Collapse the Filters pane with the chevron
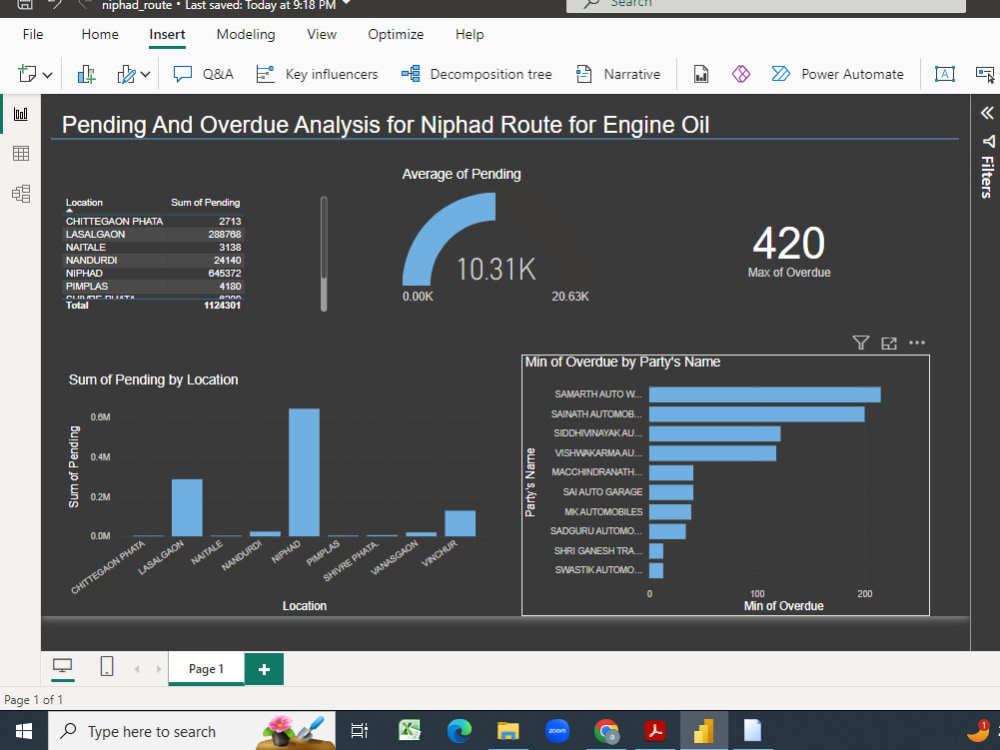The image size is (1000, 750). (986, 112)
